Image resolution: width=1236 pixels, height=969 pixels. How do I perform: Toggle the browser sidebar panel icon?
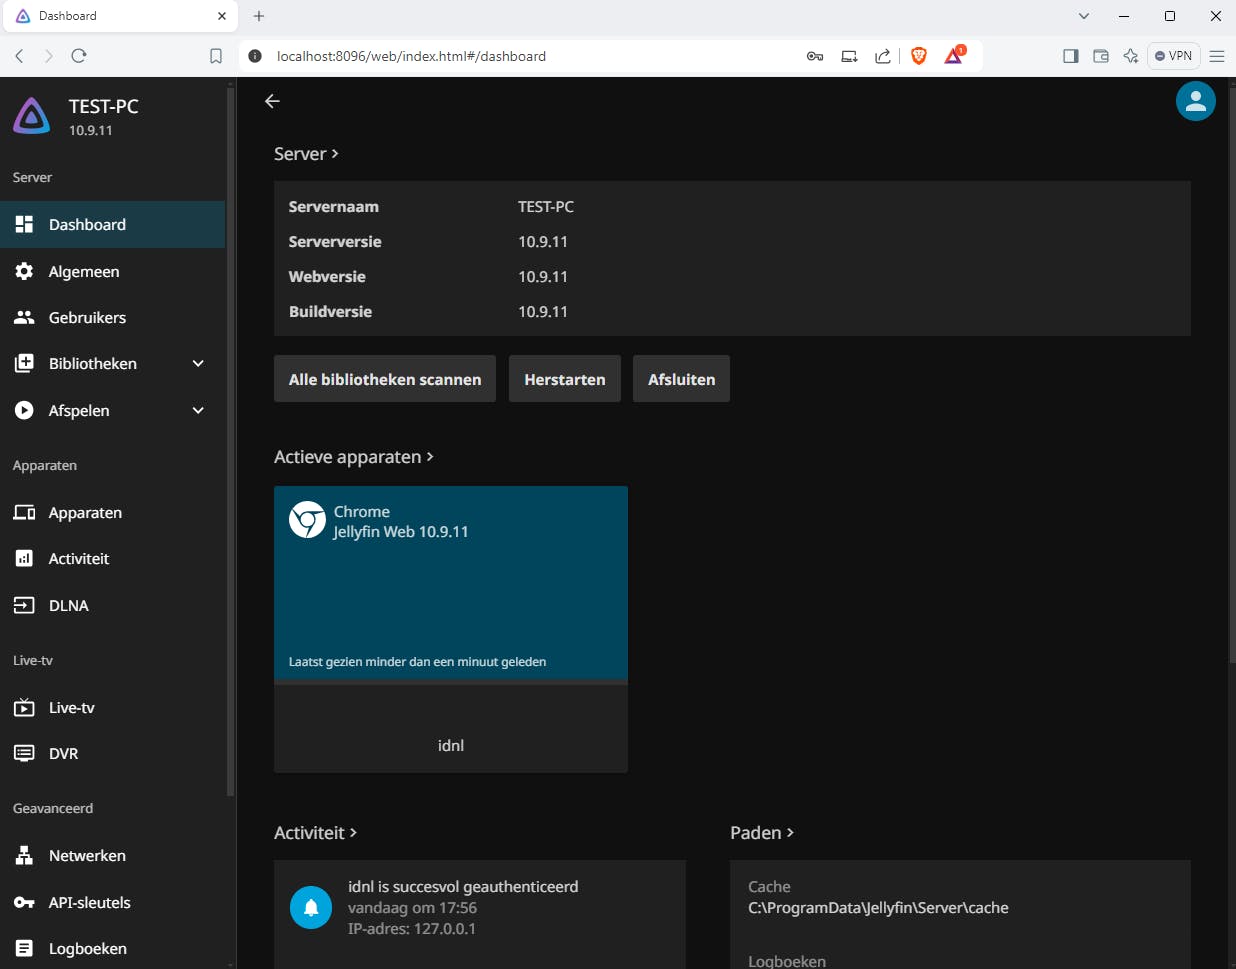point(1070,56)
